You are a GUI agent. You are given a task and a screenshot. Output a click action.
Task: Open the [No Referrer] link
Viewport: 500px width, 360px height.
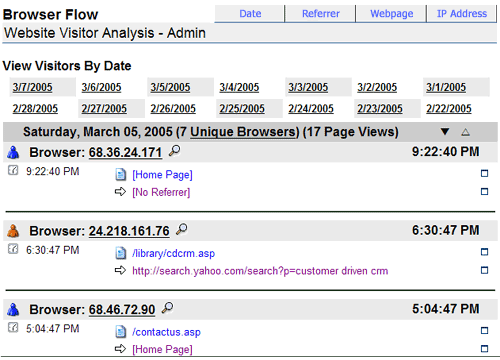(161, 192)
